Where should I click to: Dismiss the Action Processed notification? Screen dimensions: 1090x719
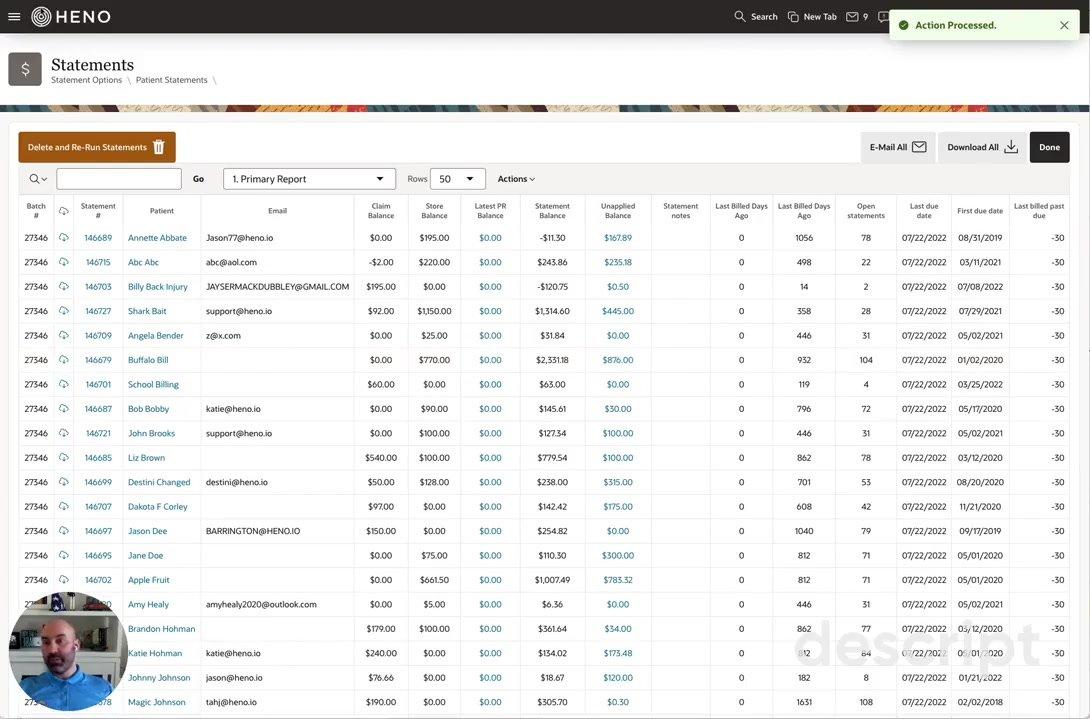click(1064, 25)
